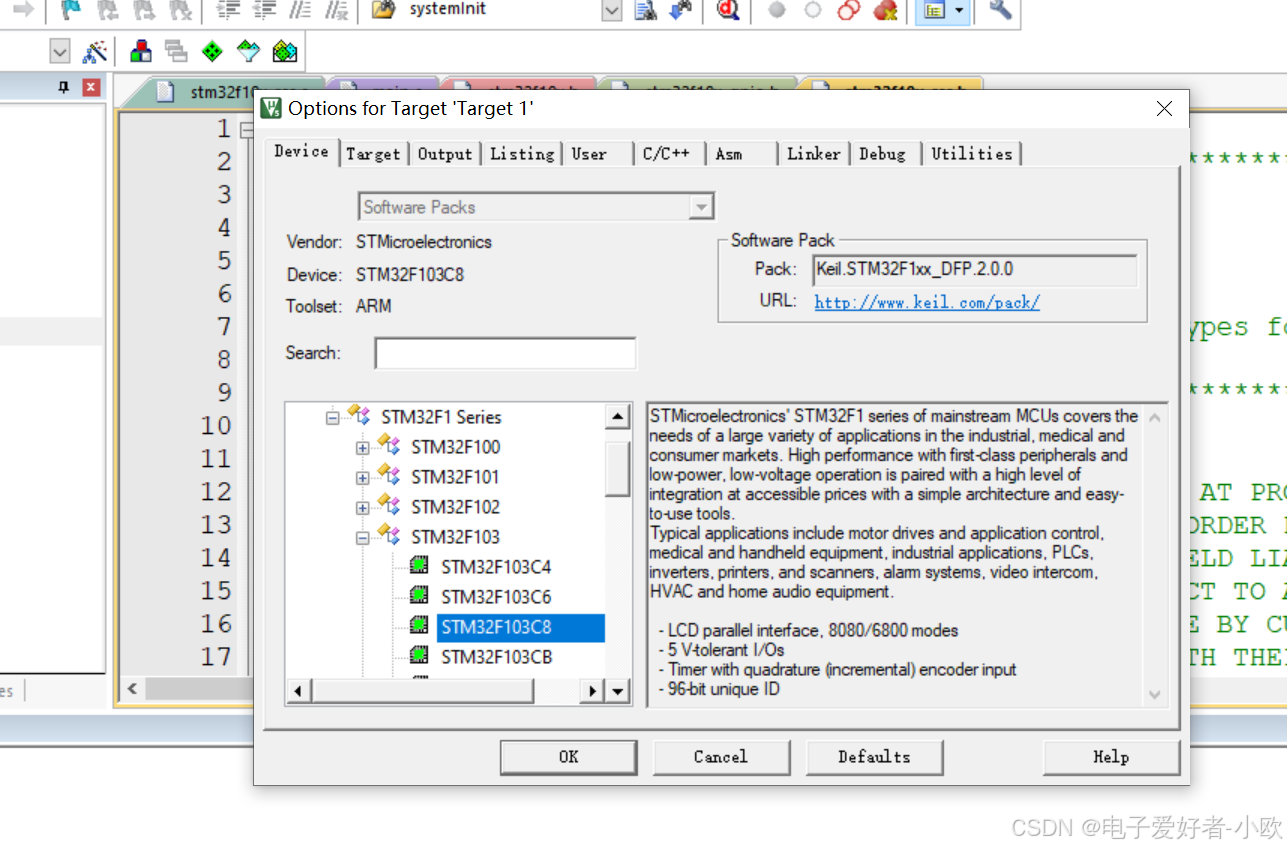This screenshot has width=1287, height=849.
Task: Open the Debug tab
Action: (x=882, y=153)
